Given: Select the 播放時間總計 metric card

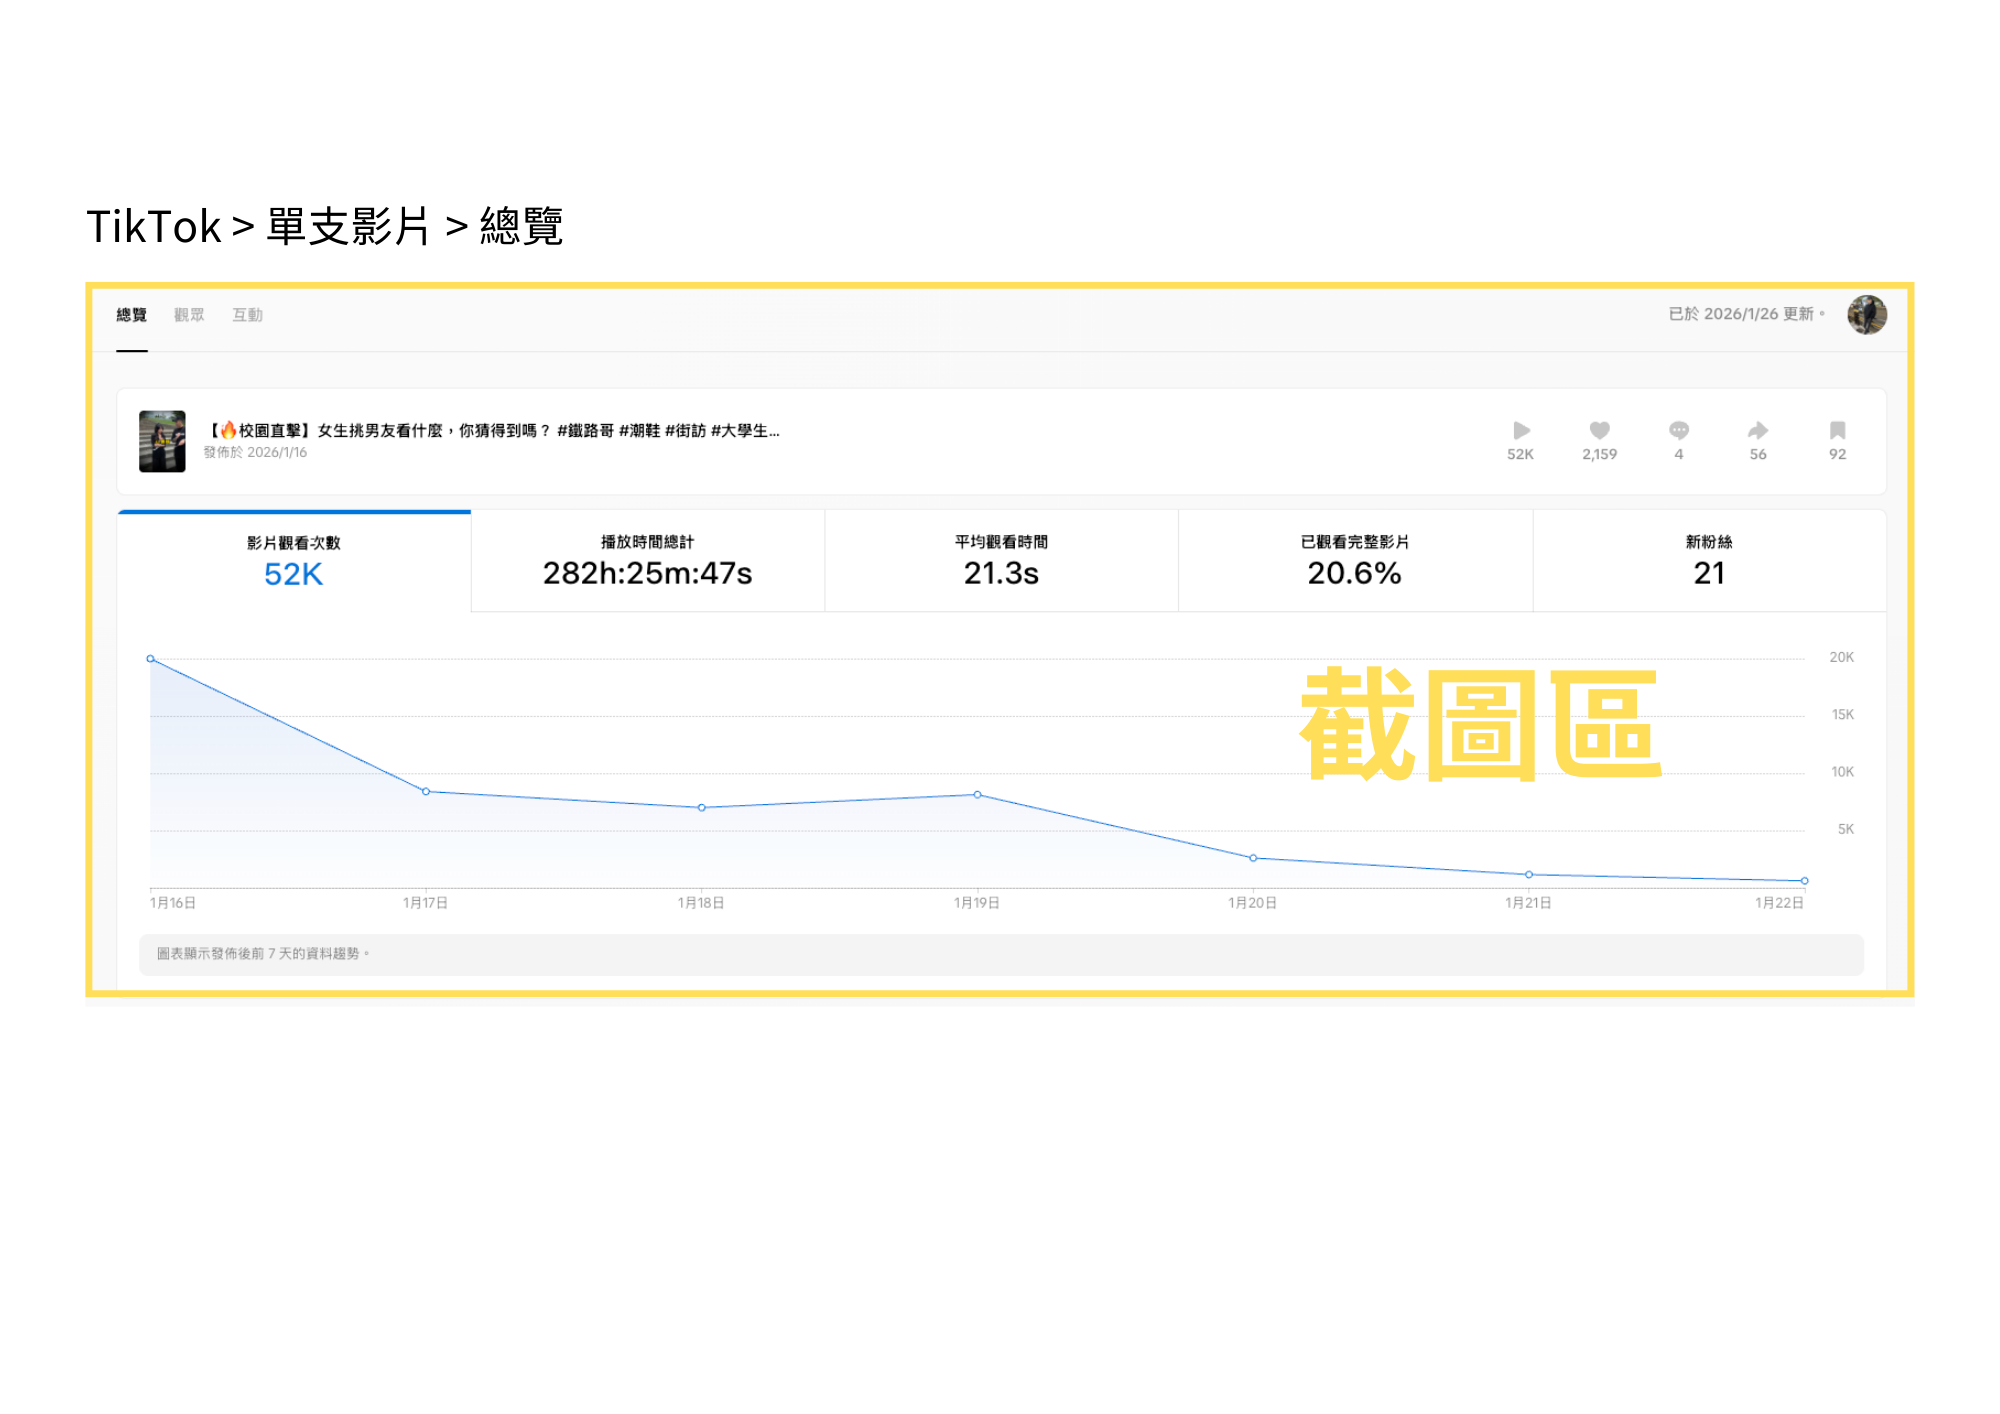Looking at the screenshot, I should (647, 561).
